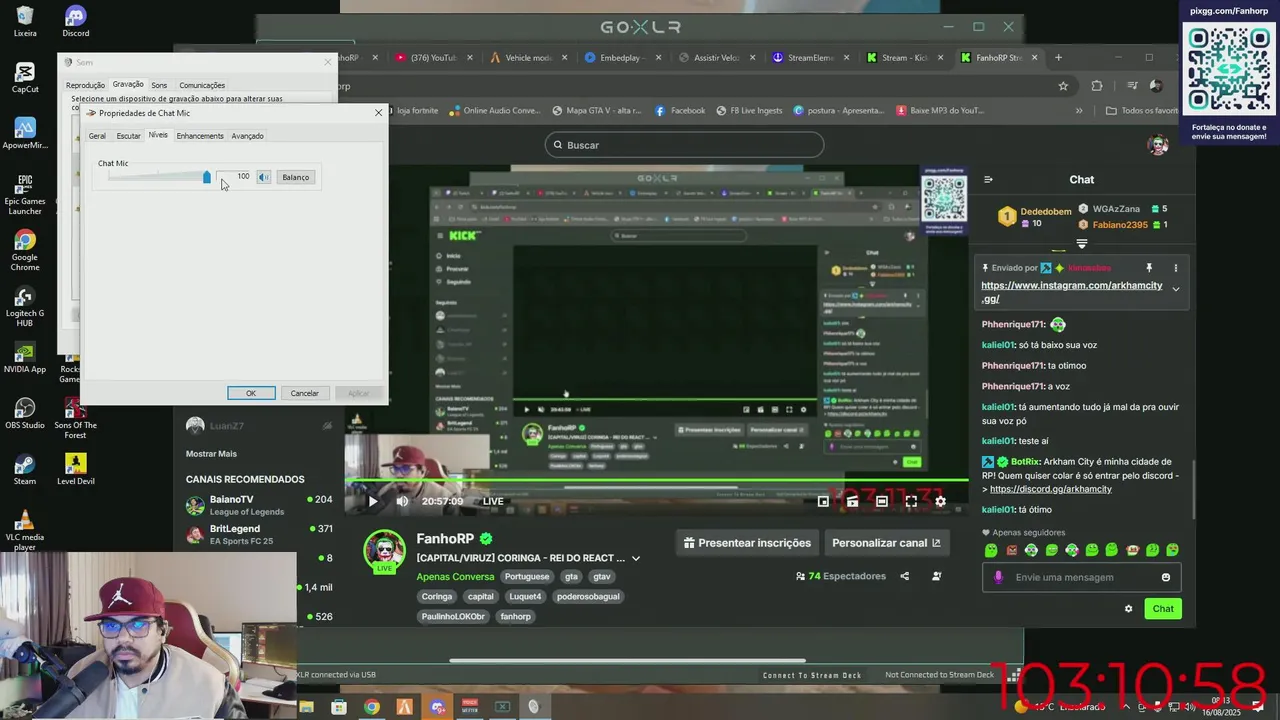Image resolution: width=1280 pixels, height=720 pixels.
Task: Switch to the Escutar tab
Action: (x=128, y=136)
